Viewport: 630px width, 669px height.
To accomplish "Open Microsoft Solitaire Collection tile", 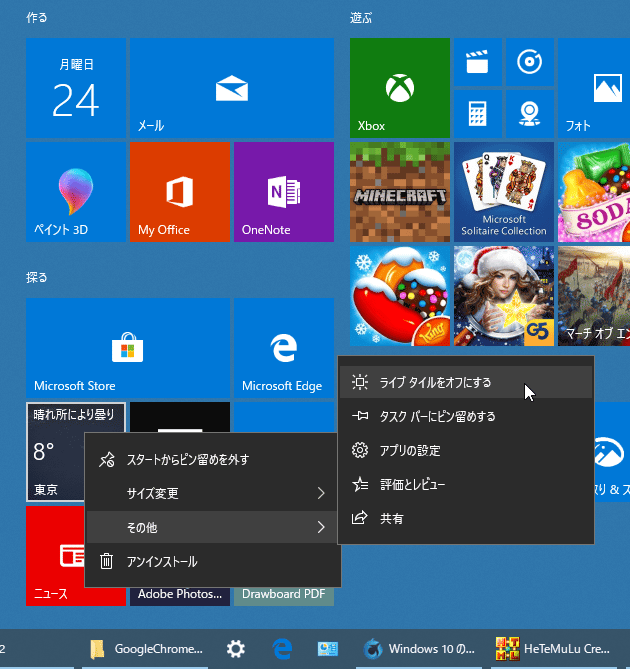I will pos(504,192).
